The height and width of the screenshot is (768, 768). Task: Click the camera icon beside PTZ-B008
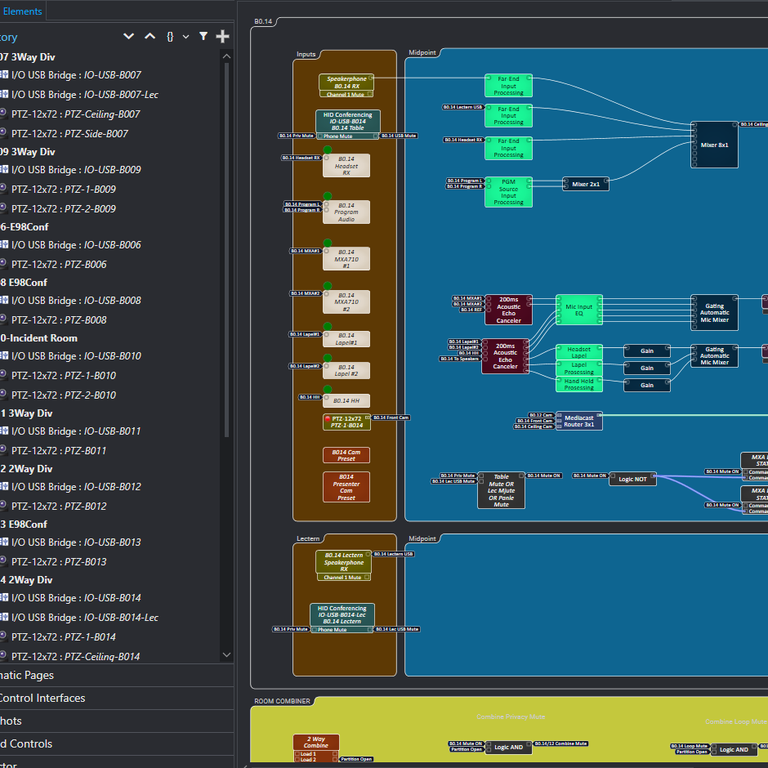3,319
